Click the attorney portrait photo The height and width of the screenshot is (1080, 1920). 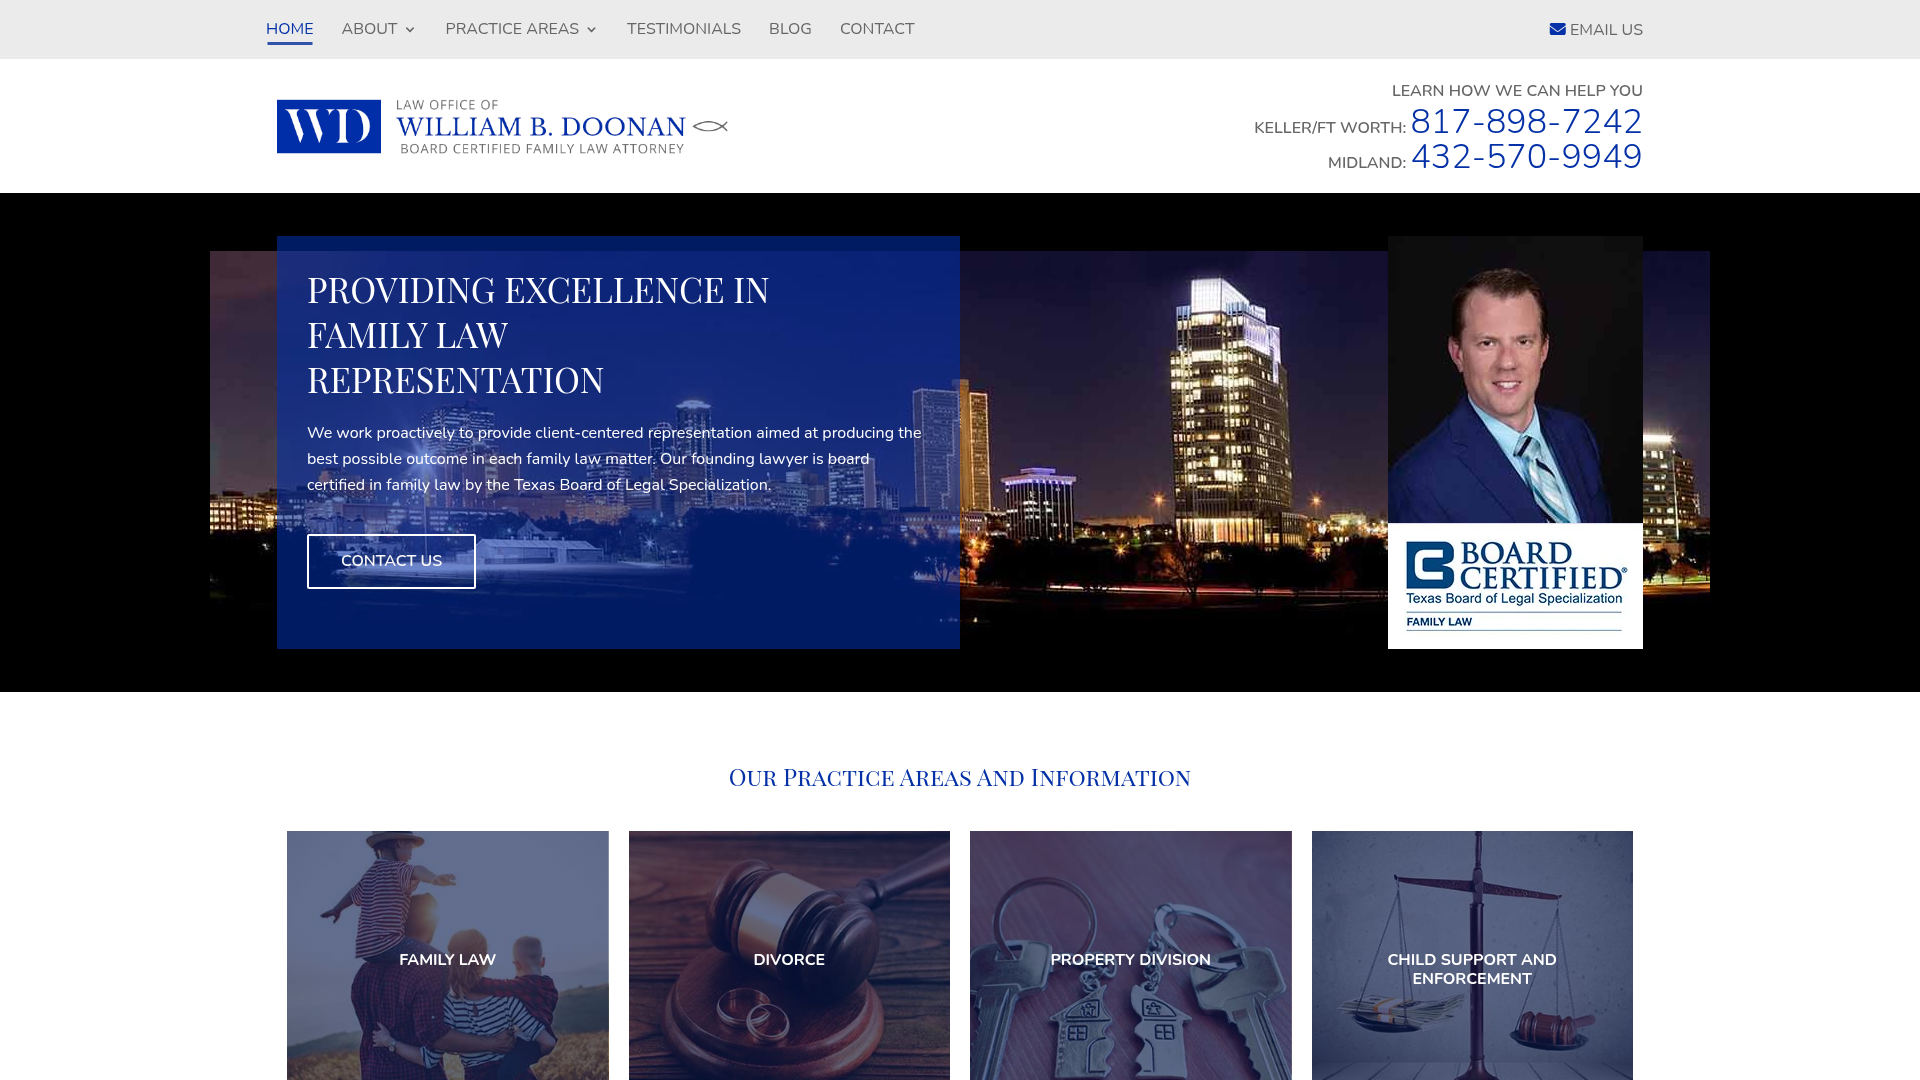1514,380
